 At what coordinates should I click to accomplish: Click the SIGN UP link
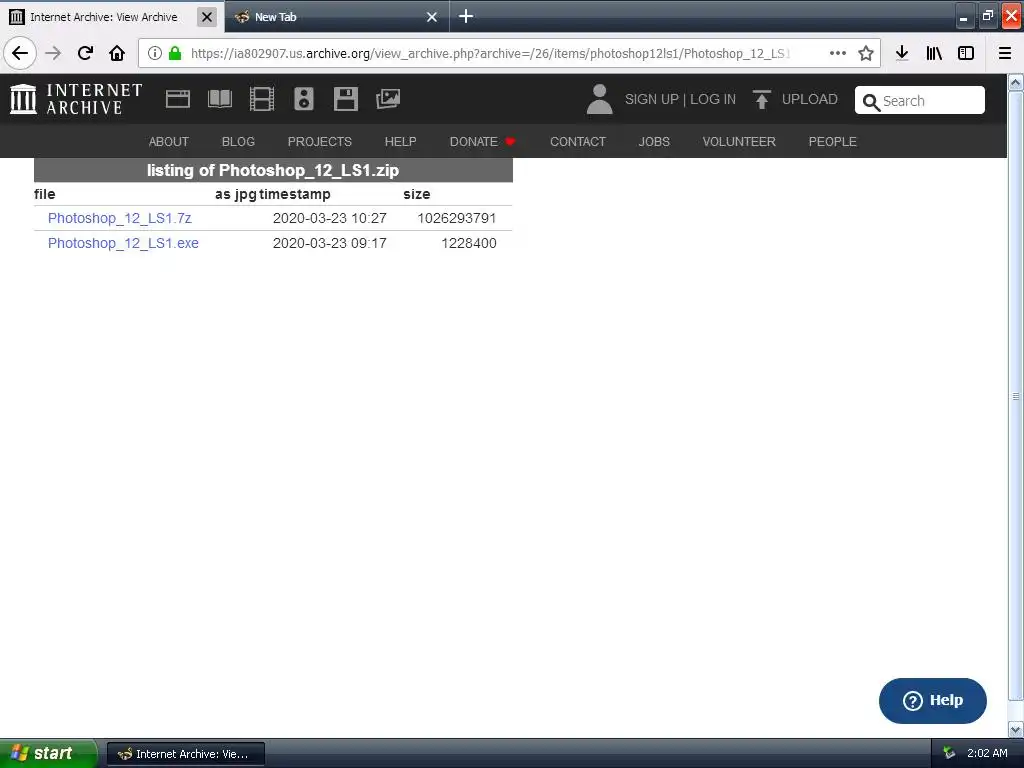pos(652,99)
